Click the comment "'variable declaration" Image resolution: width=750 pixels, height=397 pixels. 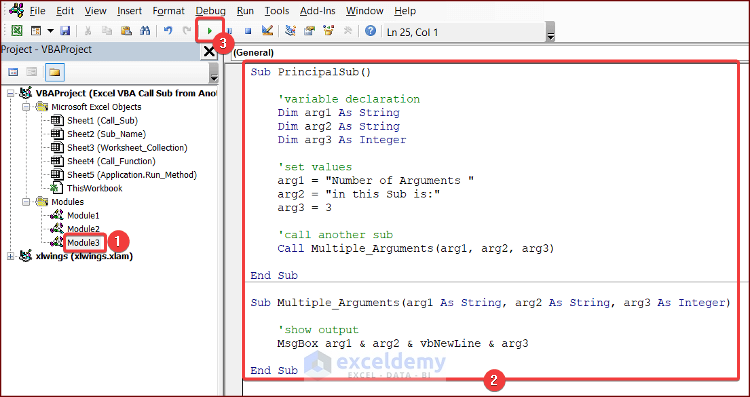point(349,99)
